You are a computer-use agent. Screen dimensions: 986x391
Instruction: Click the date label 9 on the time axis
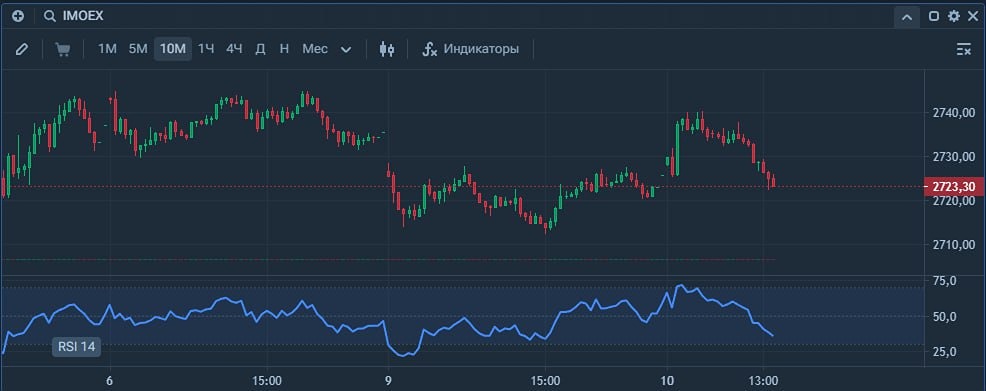coord(389,381)
